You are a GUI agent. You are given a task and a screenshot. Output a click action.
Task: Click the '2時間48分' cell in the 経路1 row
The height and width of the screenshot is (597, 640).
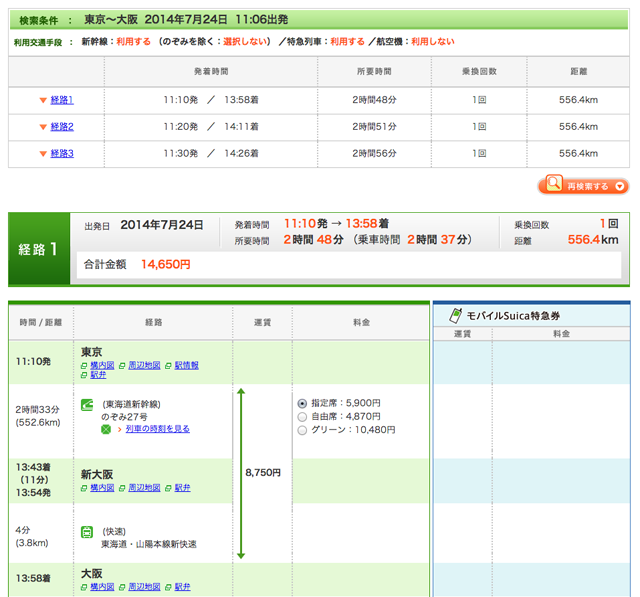pos(374,100)
